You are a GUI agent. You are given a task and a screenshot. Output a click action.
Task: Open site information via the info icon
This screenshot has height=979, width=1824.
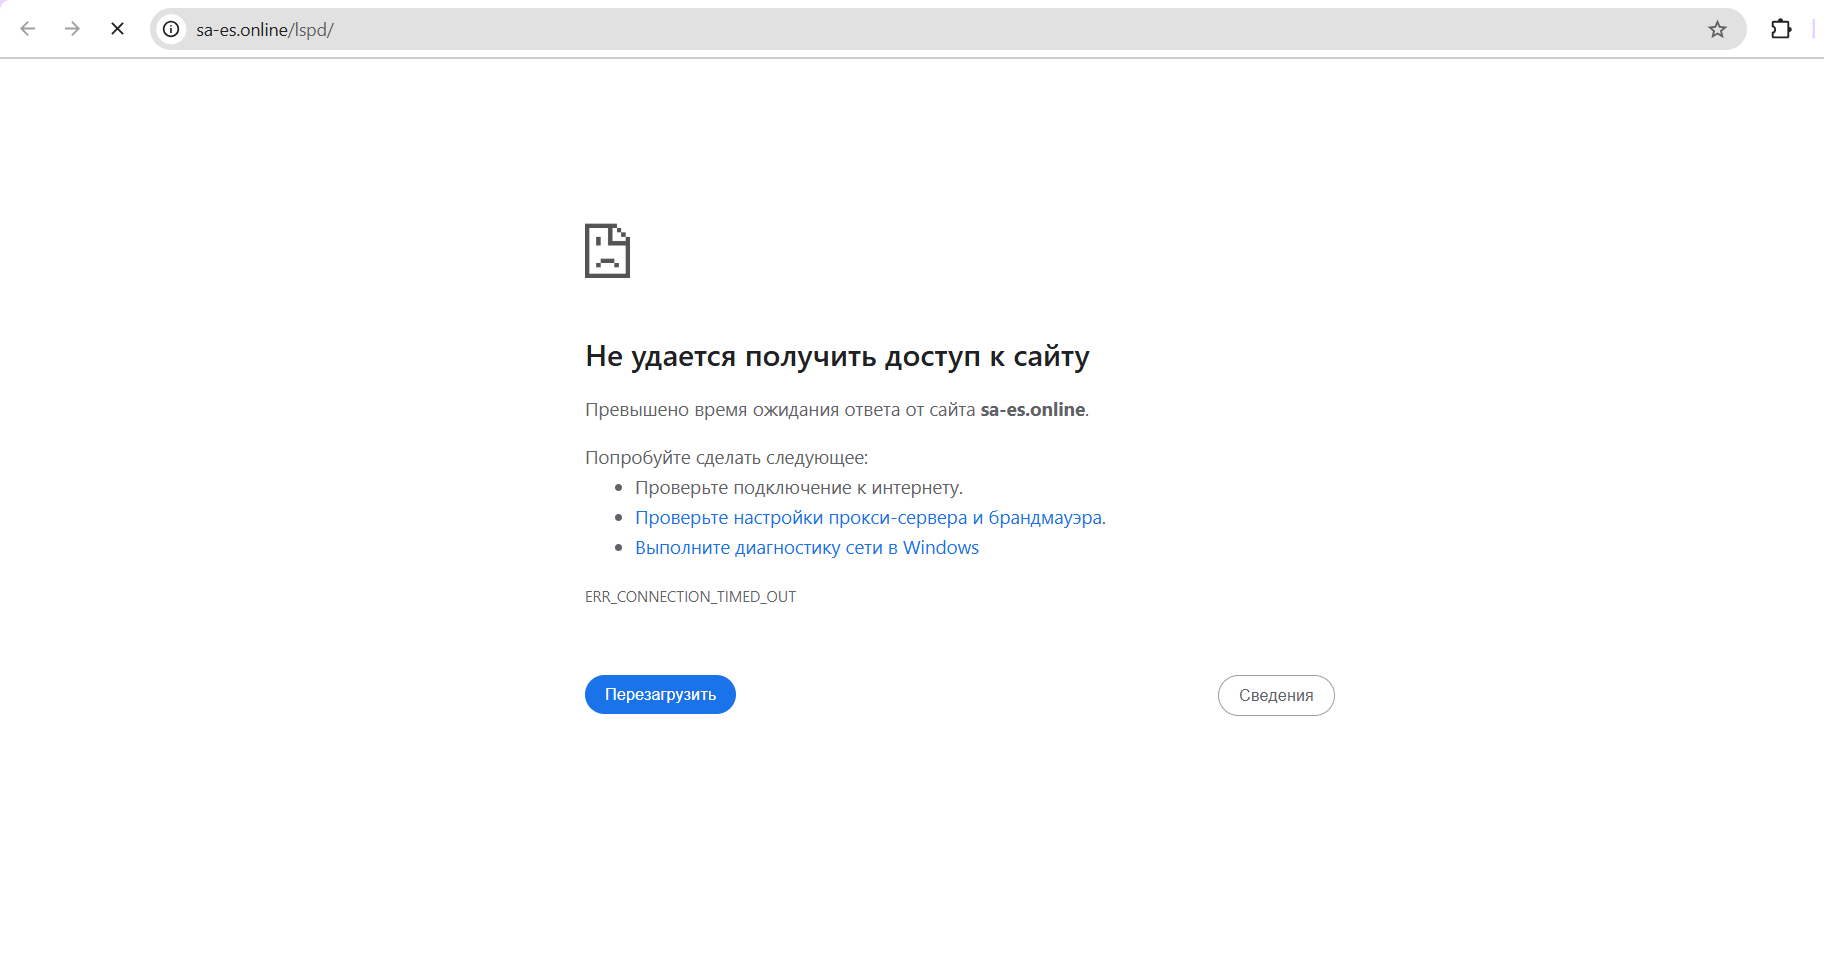tap(171, 29)
